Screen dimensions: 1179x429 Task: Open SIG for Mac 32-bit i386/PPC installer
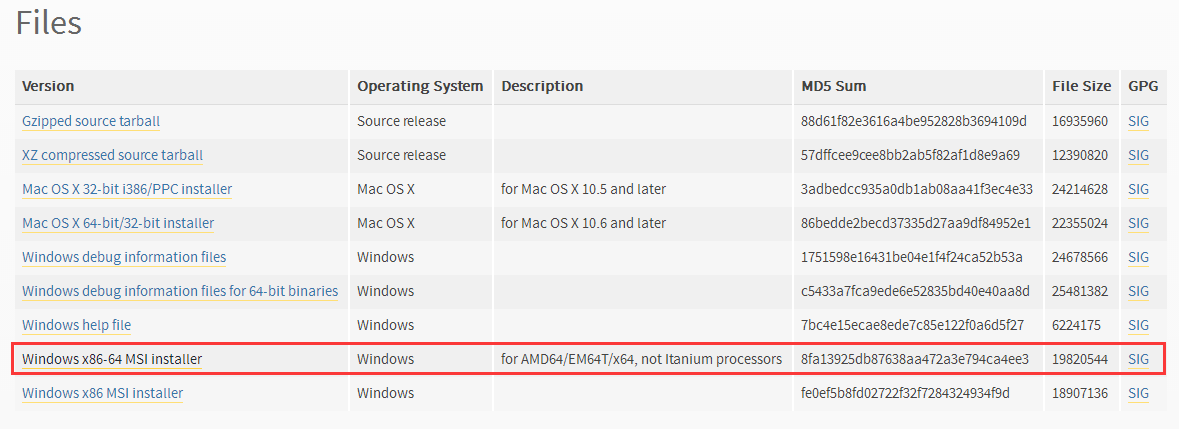pos(1138,189)
